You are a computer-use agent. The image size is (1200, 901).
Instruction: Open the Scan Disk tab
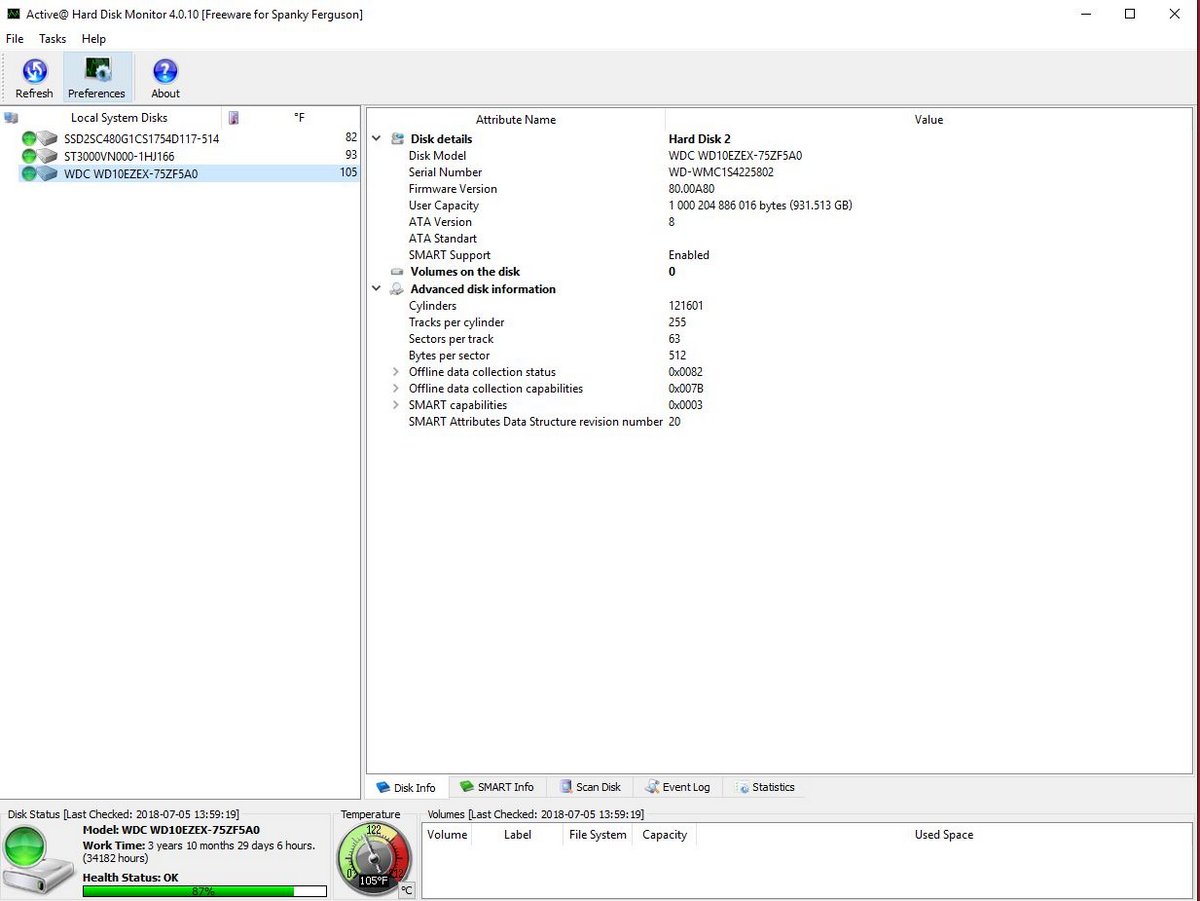click(590, 787)
